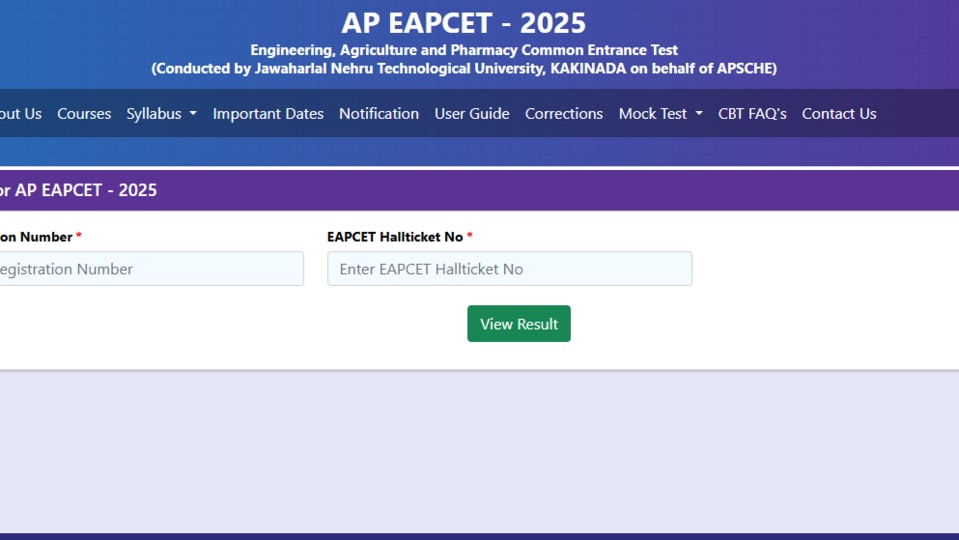Open the About Us menu item
This screenshot has width=959, height=540.
21,114
